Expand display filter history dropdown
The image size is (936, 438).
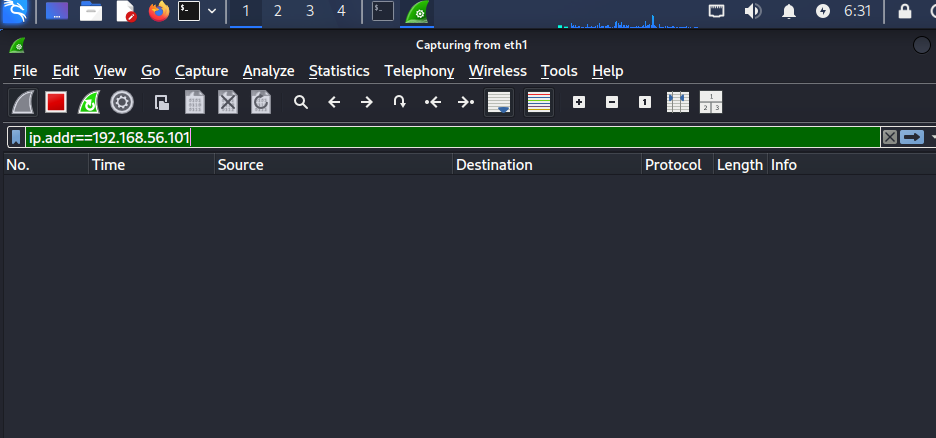point(932,138)
